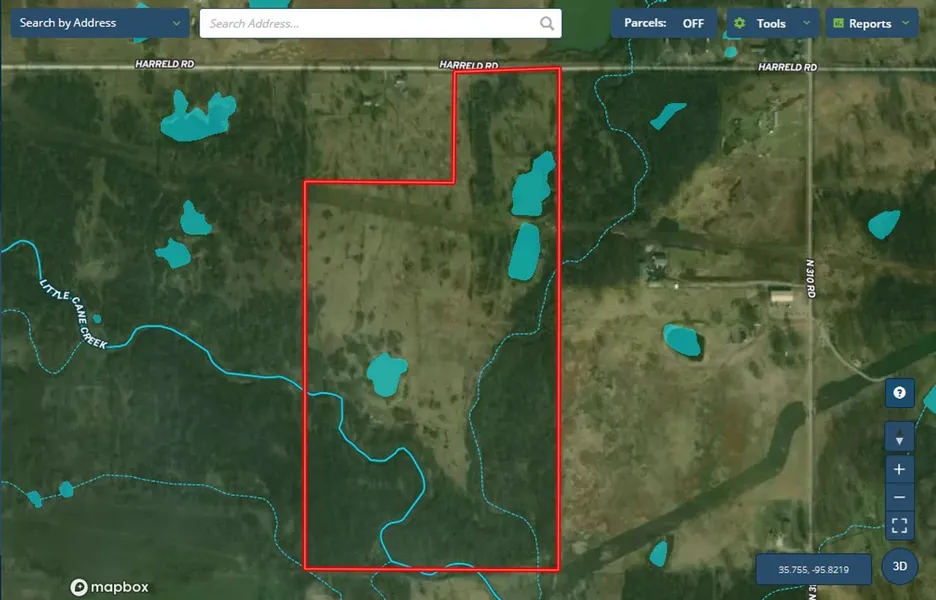Screen dimensions: 936x600
Task: Focus the Search Address text field
Action: (370, 23)
